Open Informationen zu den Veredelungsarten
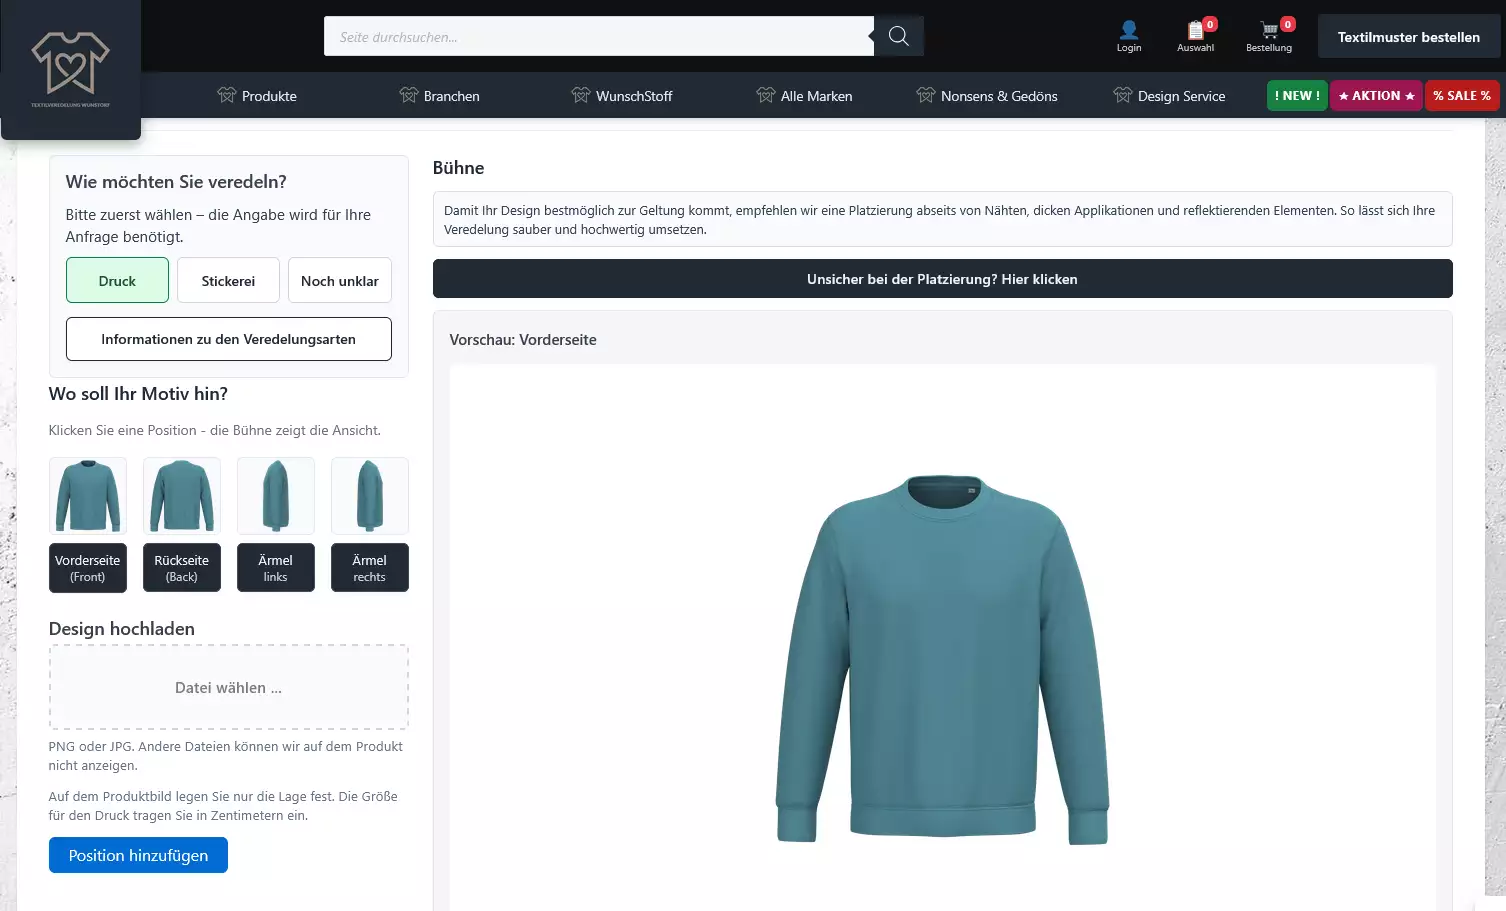1506x911 pixels. (x=228, y=339)
